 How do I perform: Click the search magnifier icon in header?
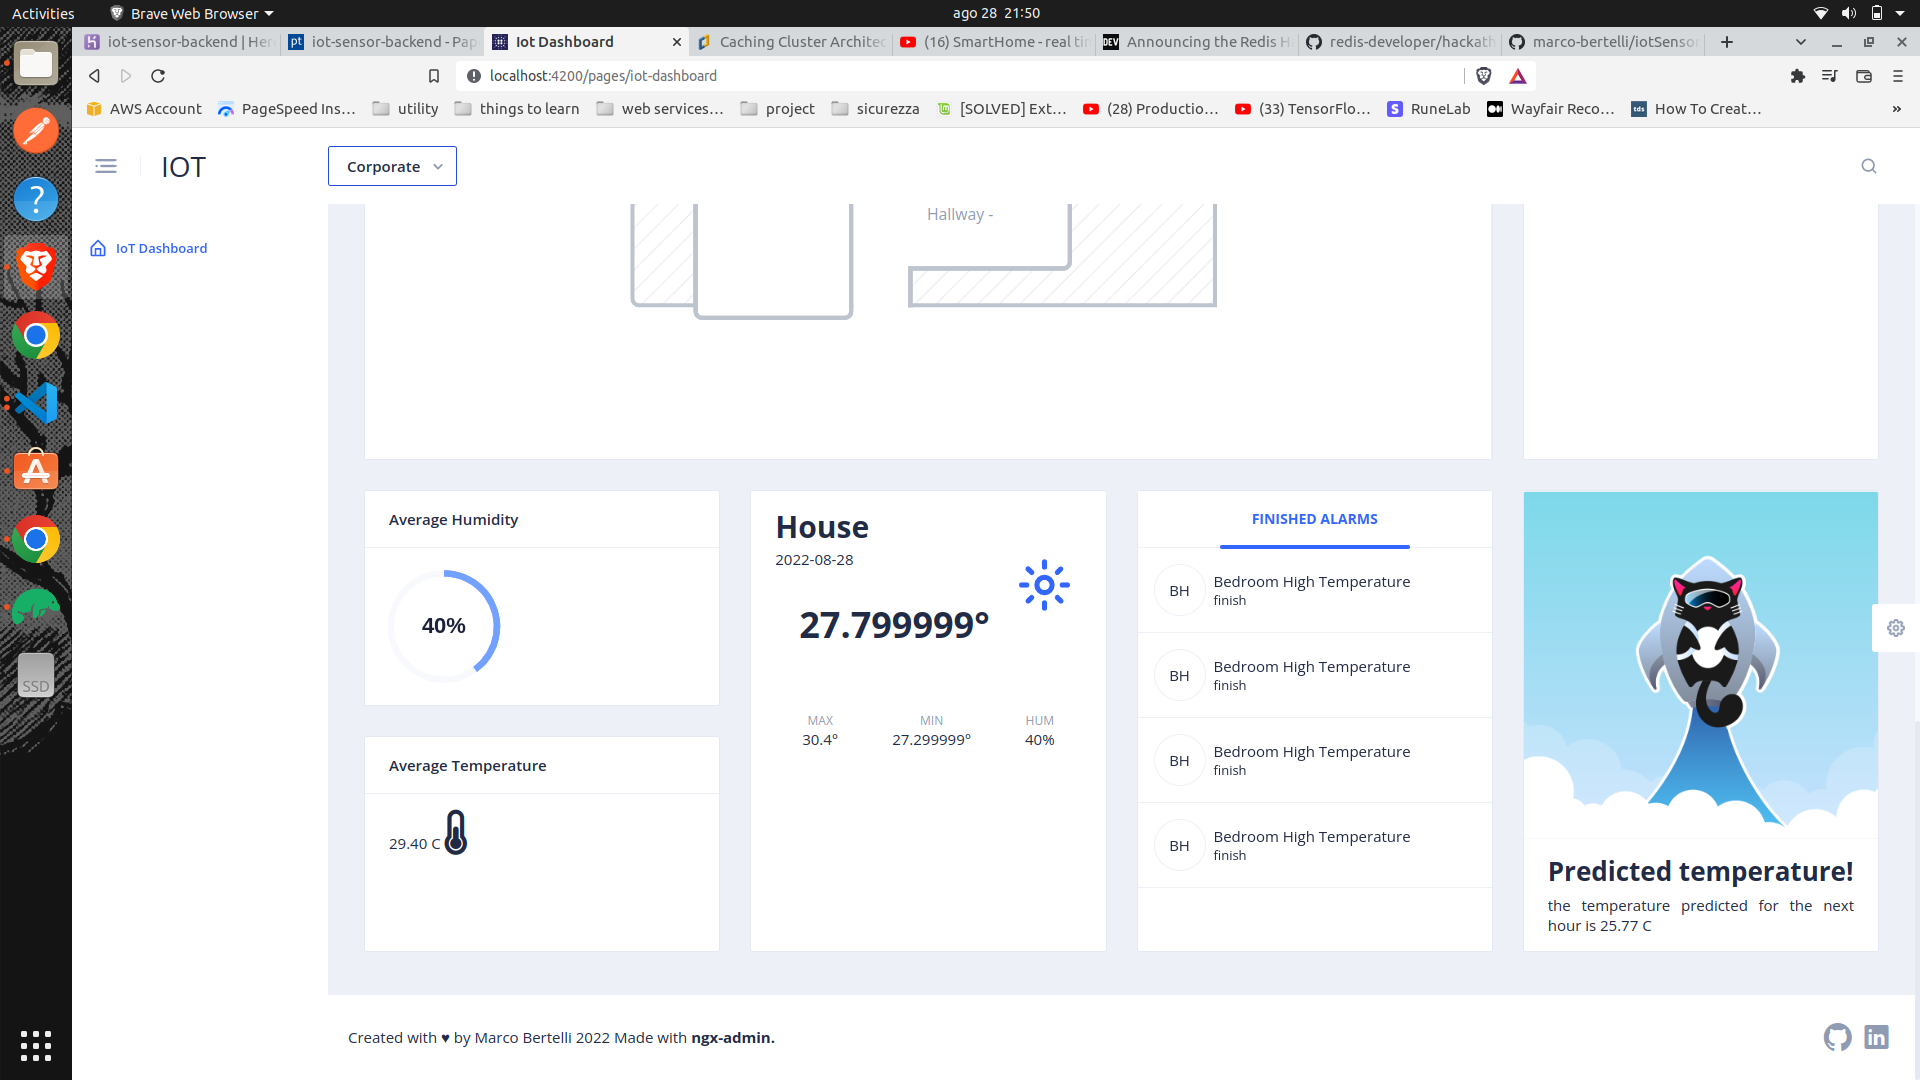1868,166
